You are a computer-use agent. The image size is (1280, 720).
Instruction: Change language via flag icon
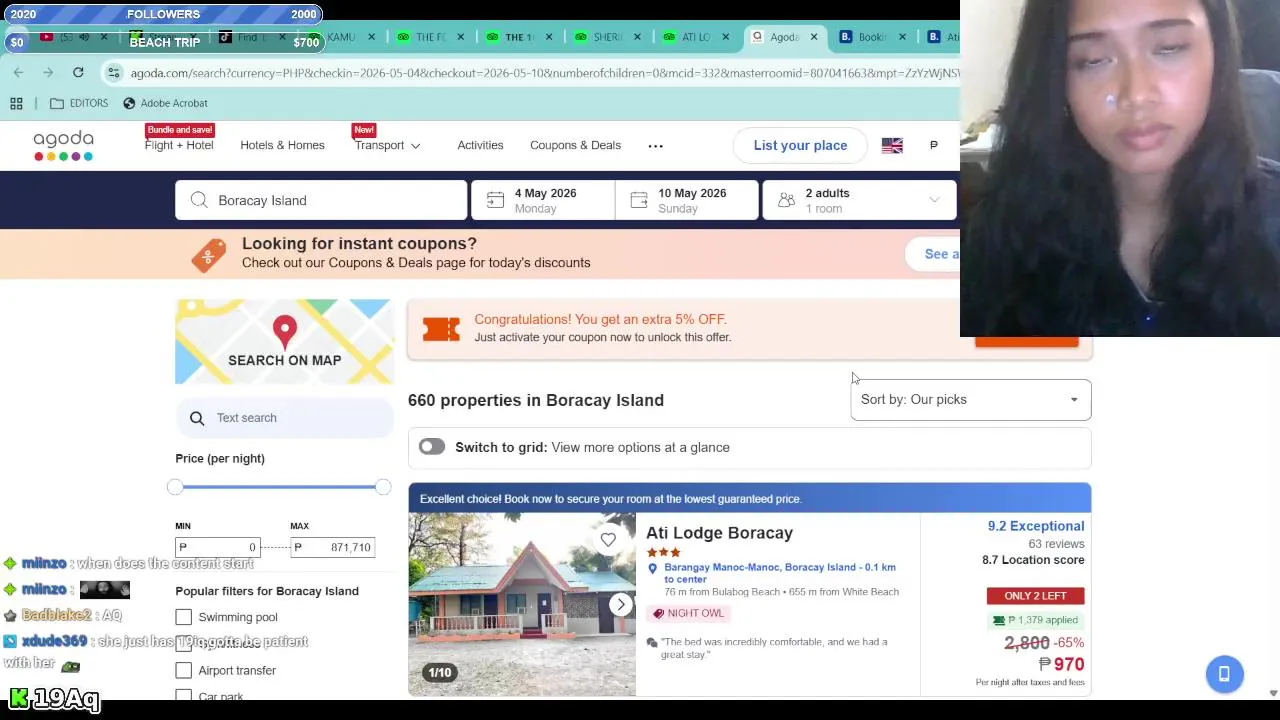(x=892, y=145)
